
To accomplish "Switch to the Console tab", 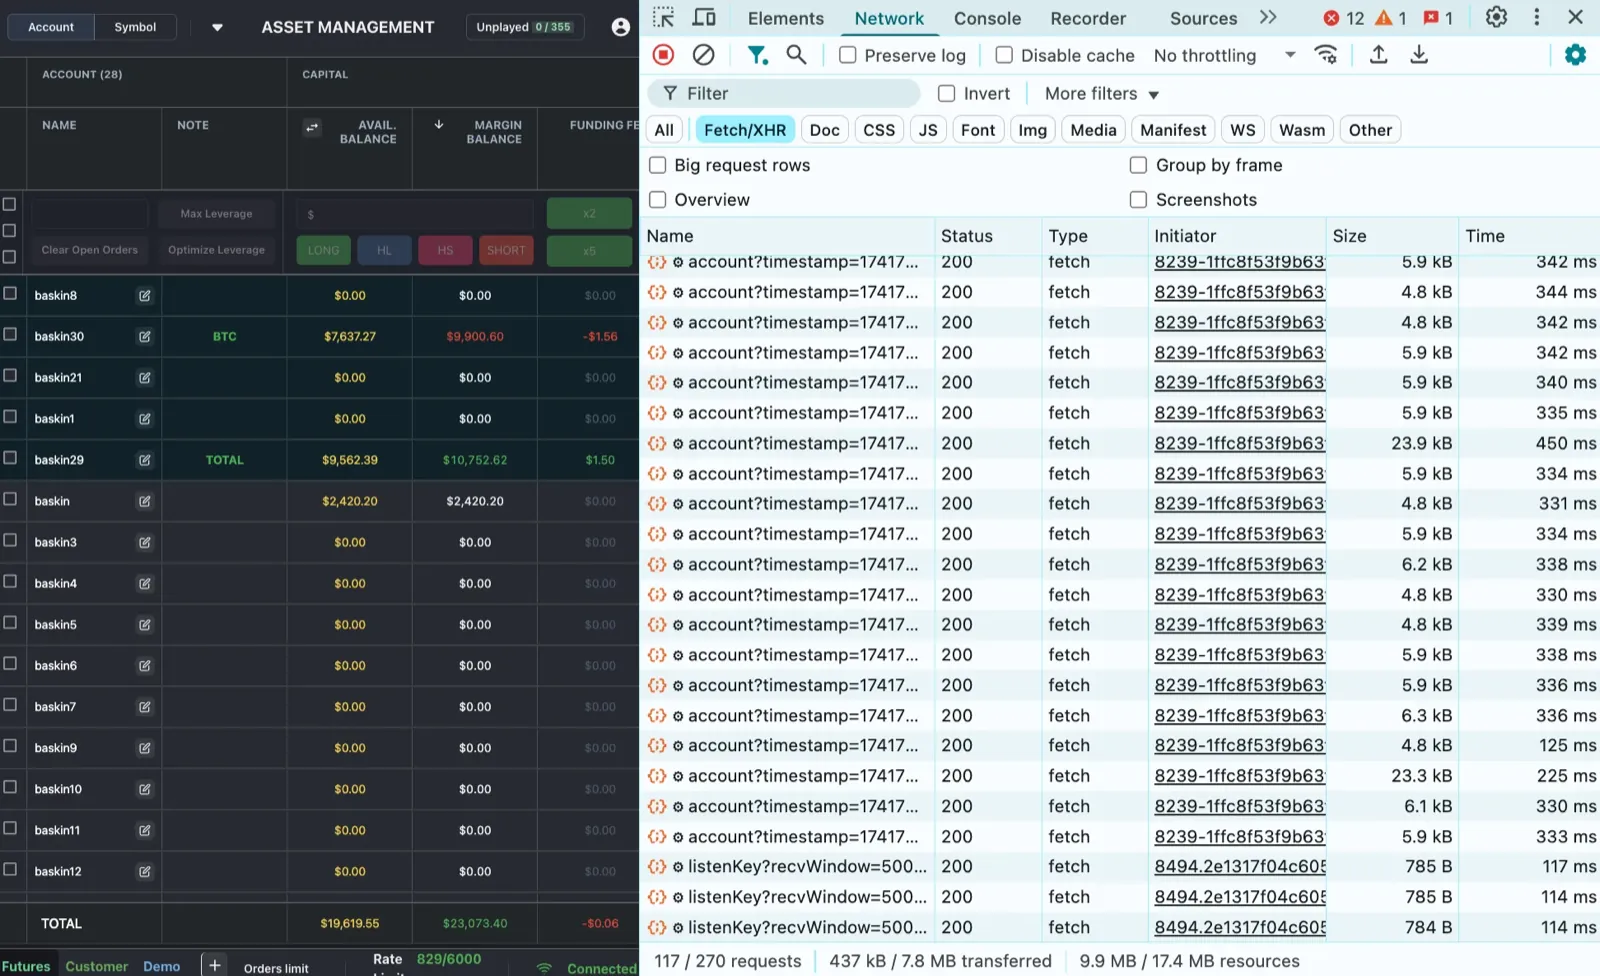I will (x=987, y=18).
